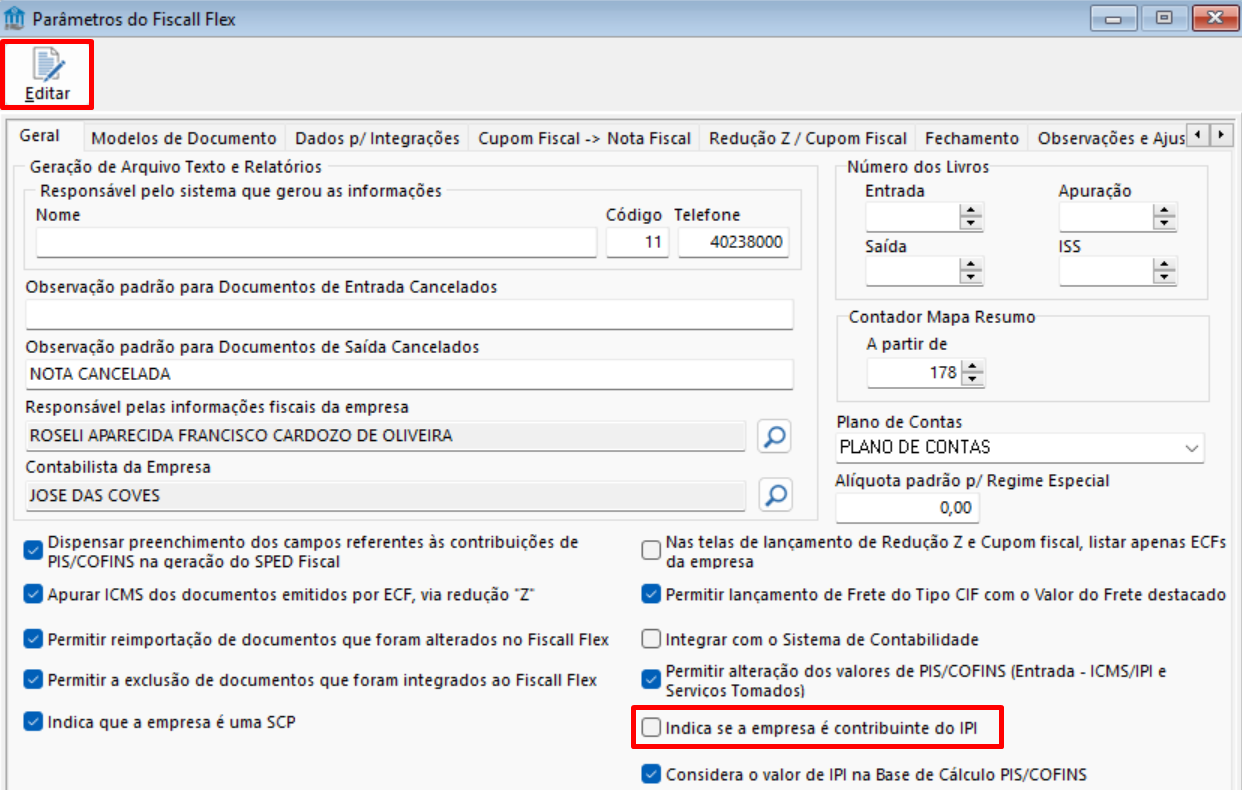Click the Entrada number field
1242x790 pixels.
tap(912, 217)
